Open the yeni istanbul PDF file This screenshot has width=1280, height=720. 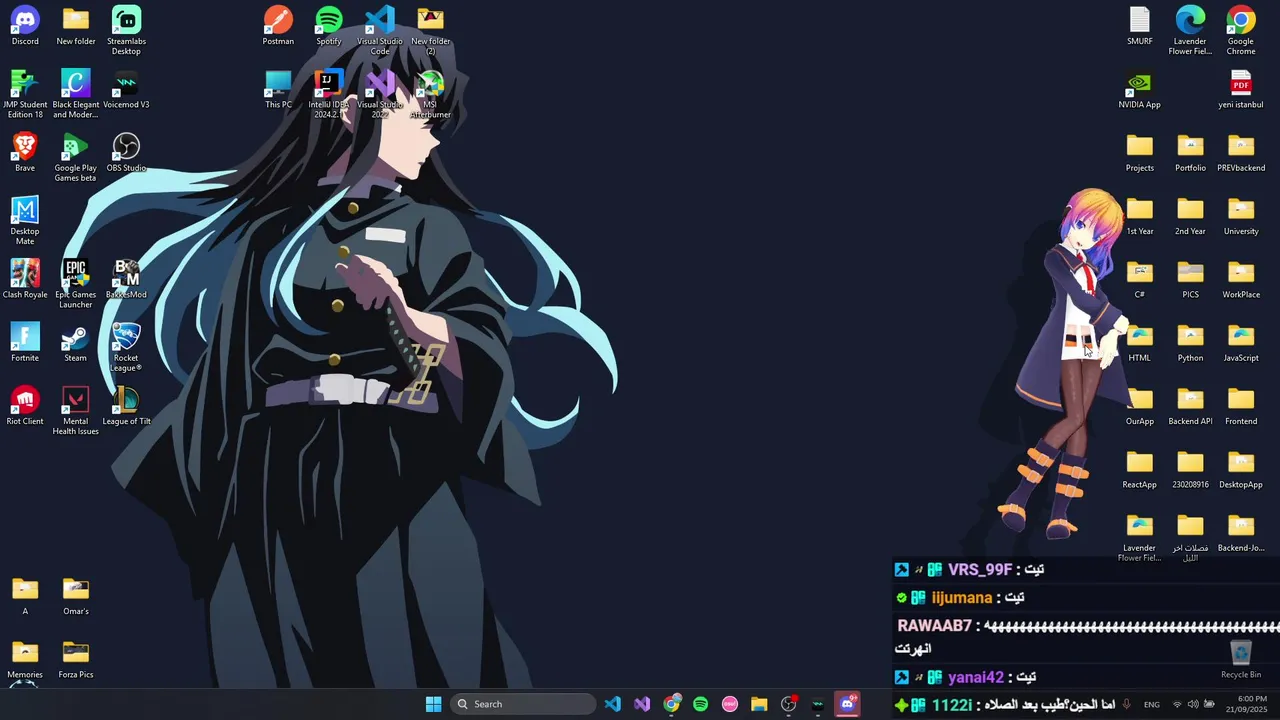(1241, 89)
